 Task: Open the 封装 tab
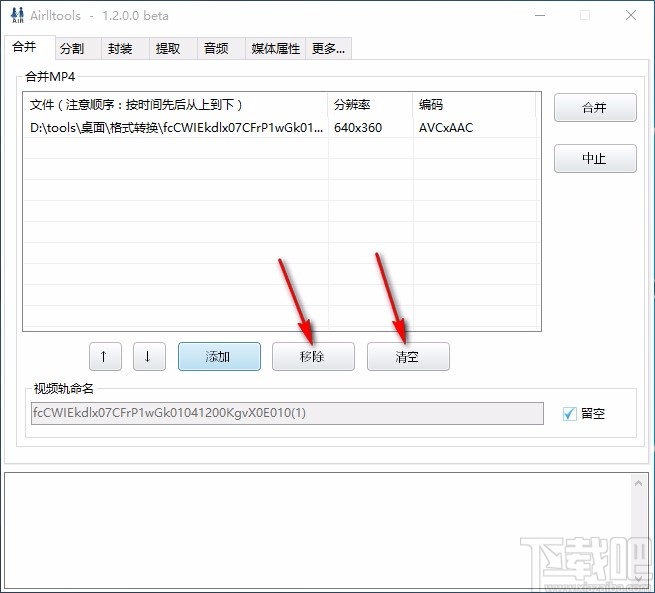click(125, 48)
